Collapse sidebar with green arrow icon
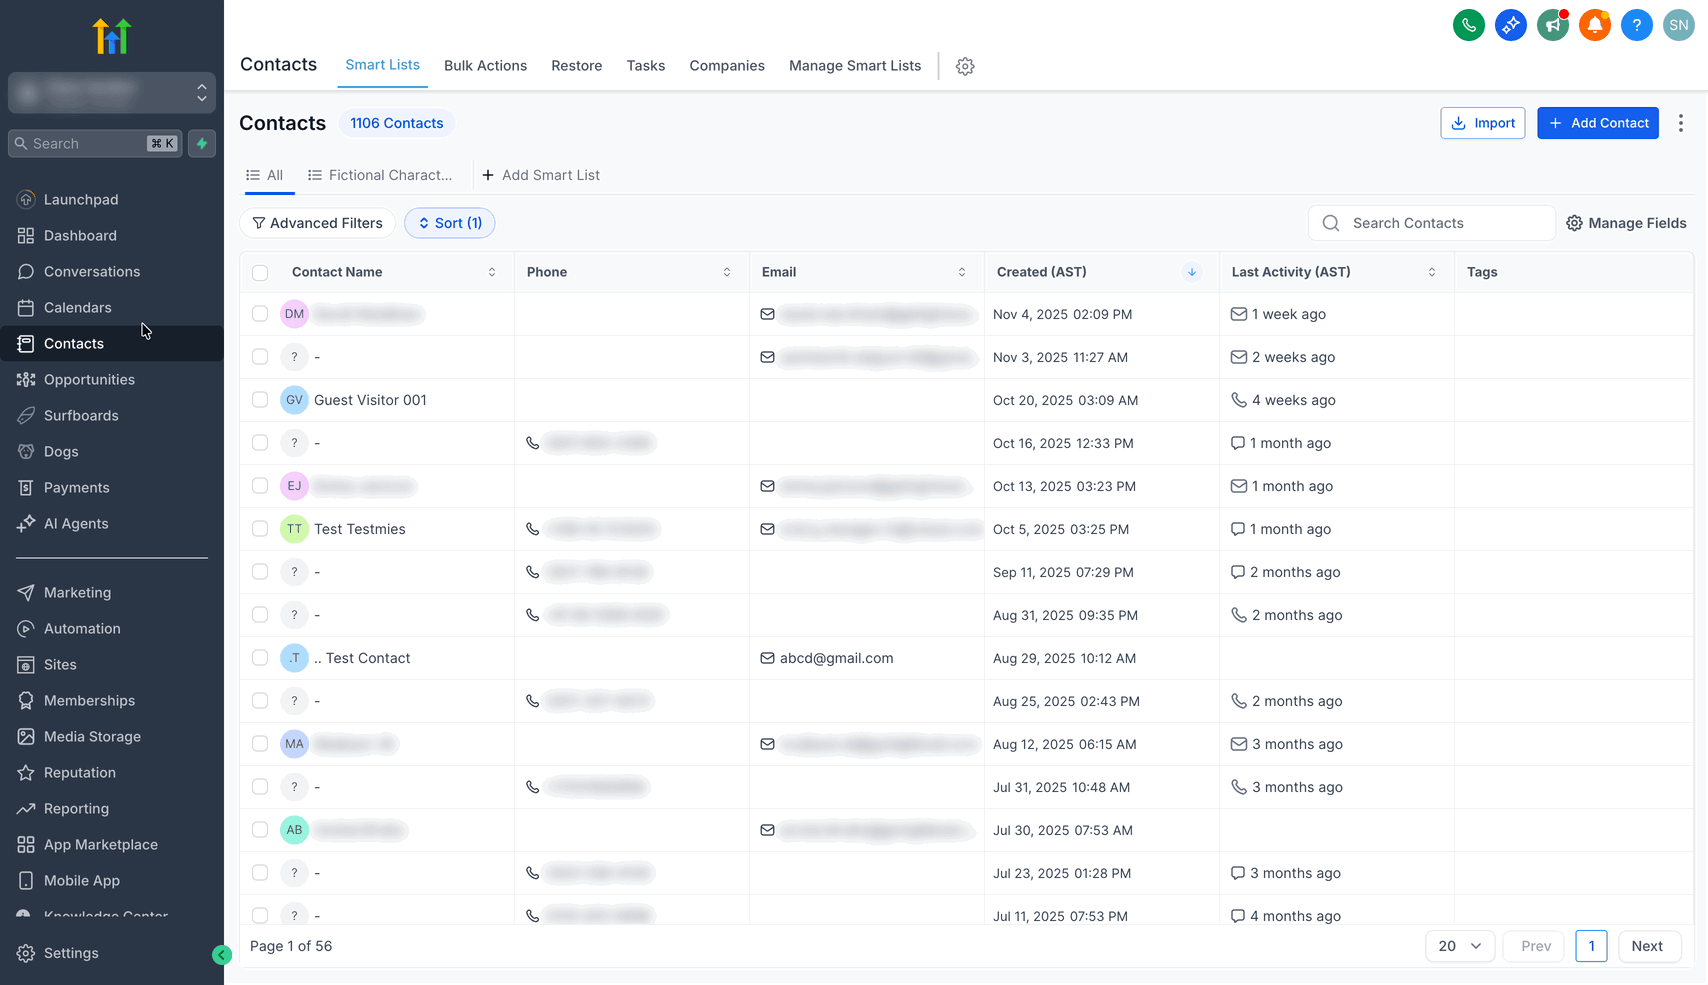The width and height of the screenshot is (1708, 985). [222, 955]
